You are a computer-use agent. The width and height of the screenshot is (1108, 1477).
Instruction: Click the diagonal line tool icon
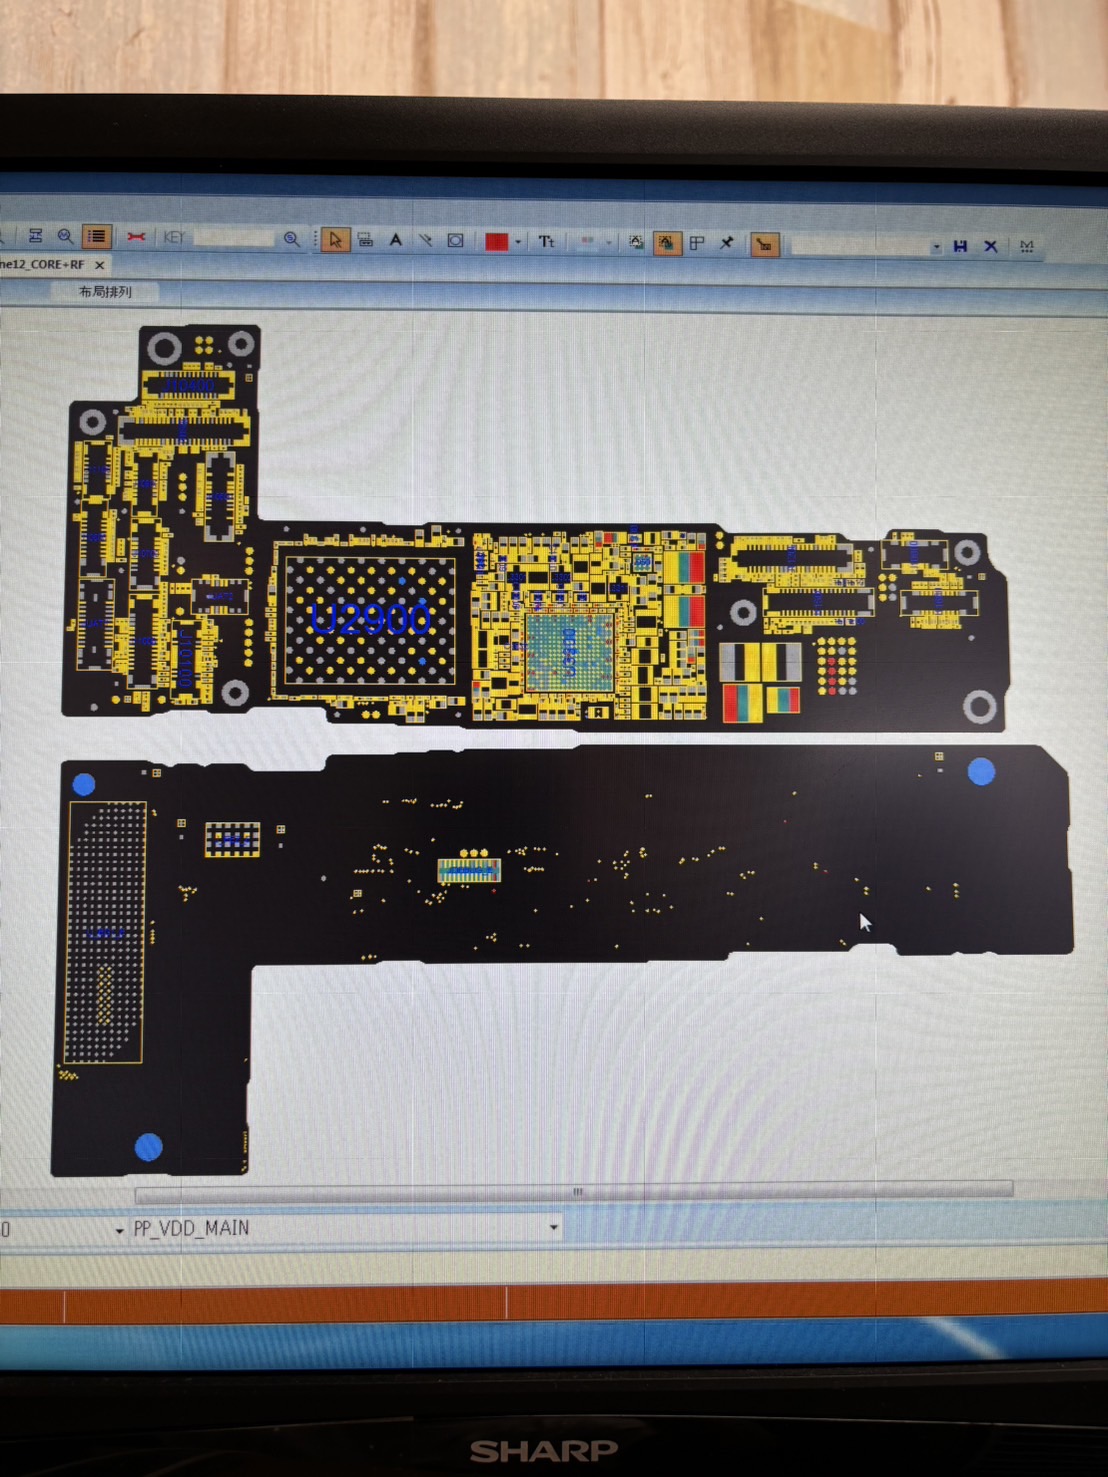pyautogui.click(x=426, y=240)
